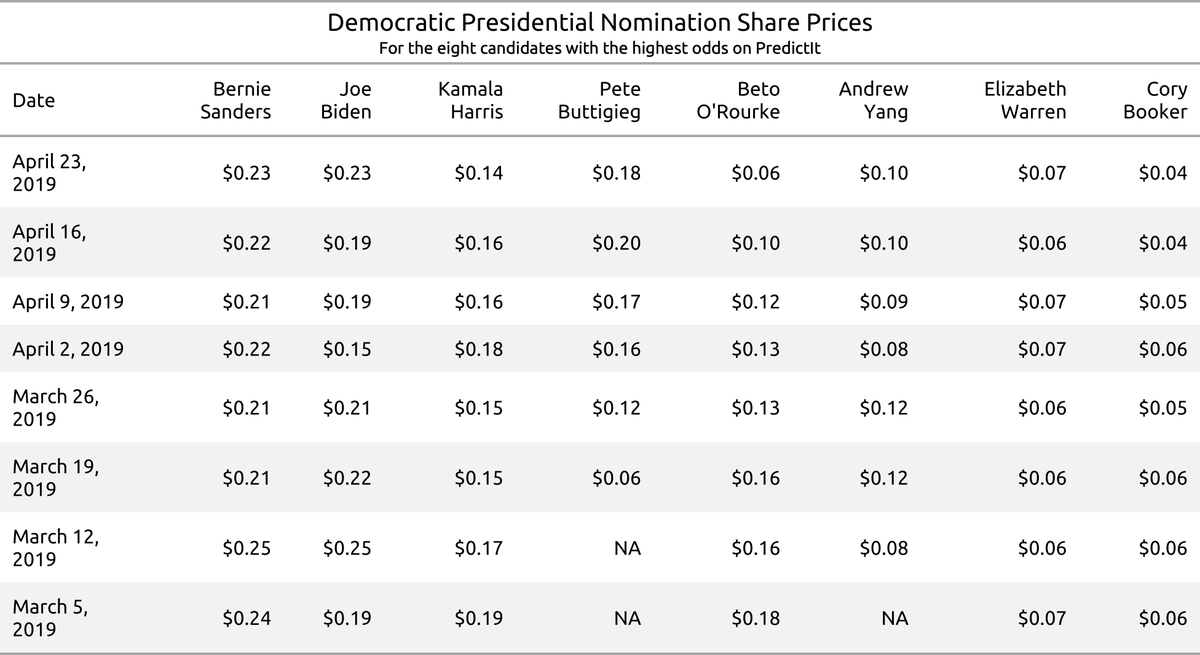Select the March 5, 2019 date cell

[x=48, y=617]
